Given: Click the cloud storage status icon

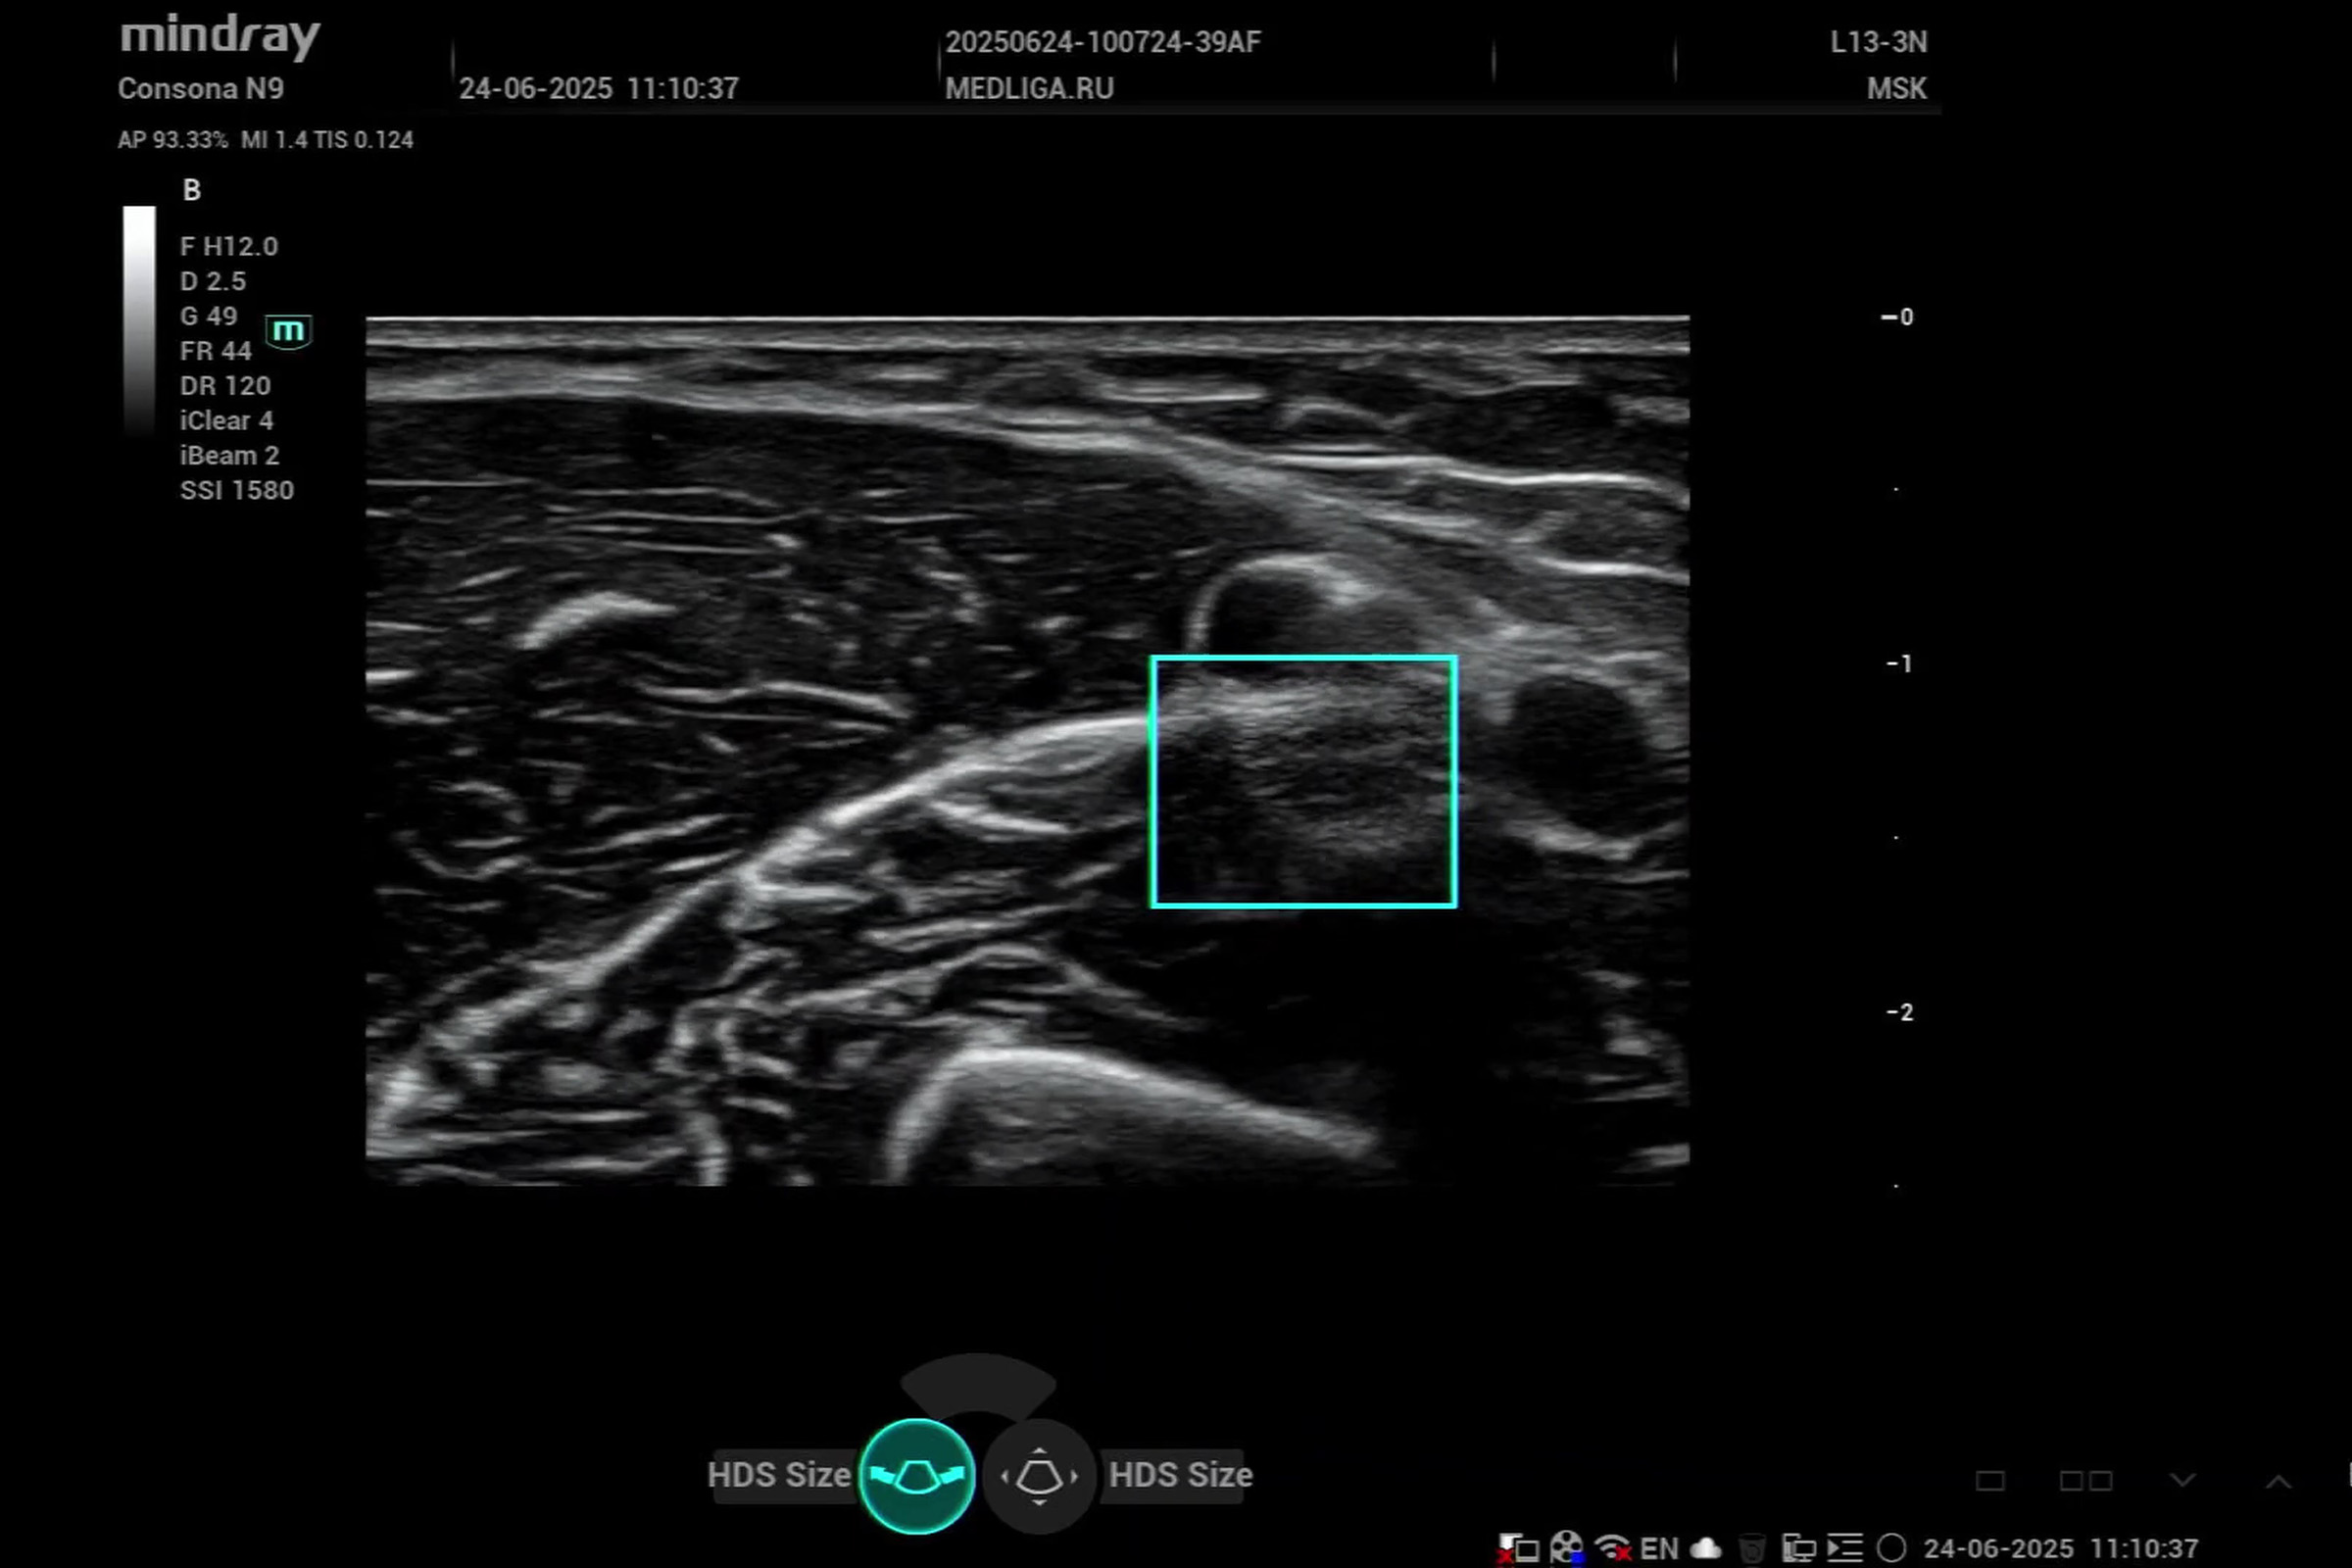Looking at the screenshot, I should click(x=1706, y=1548).
